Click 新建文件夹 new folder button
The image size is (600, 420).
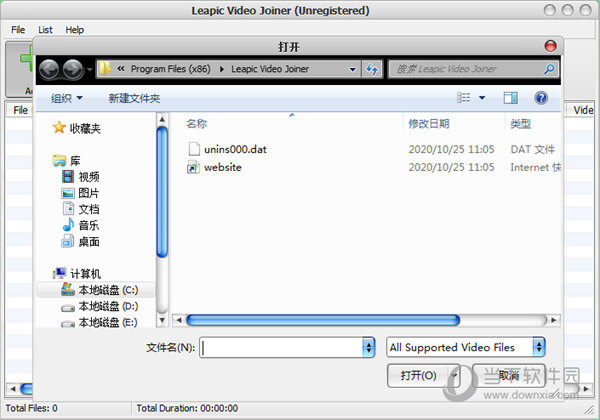(x=134, y=98)
